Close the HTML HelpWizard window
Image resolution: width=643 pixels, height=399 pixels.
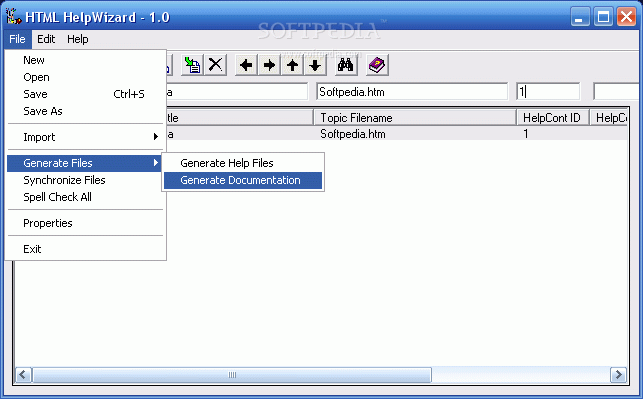pos(627,17)
